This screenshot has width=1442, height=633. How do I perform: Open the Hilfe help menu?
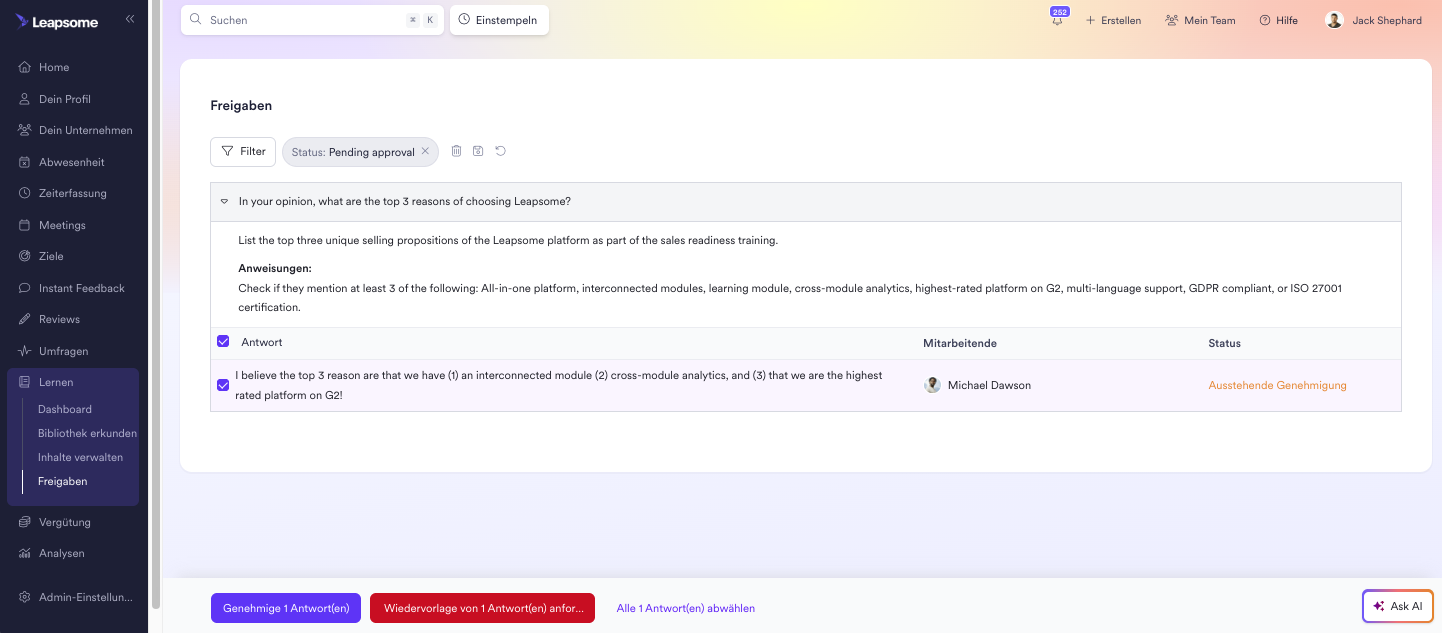tap(1278, 20)
